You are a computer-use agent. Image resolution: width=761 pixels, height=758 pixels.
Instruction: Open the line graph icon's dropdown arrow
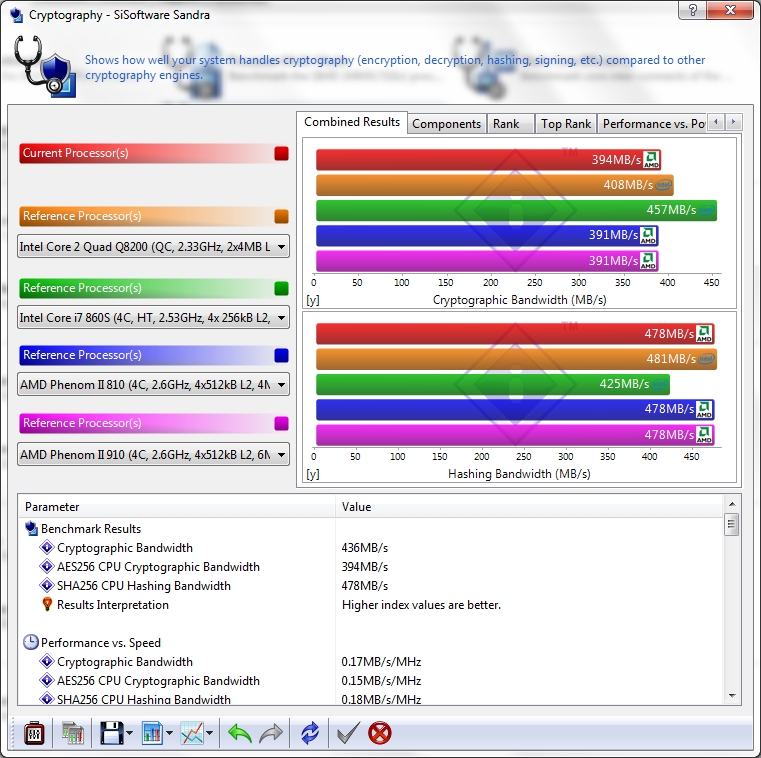pos(210,733)
